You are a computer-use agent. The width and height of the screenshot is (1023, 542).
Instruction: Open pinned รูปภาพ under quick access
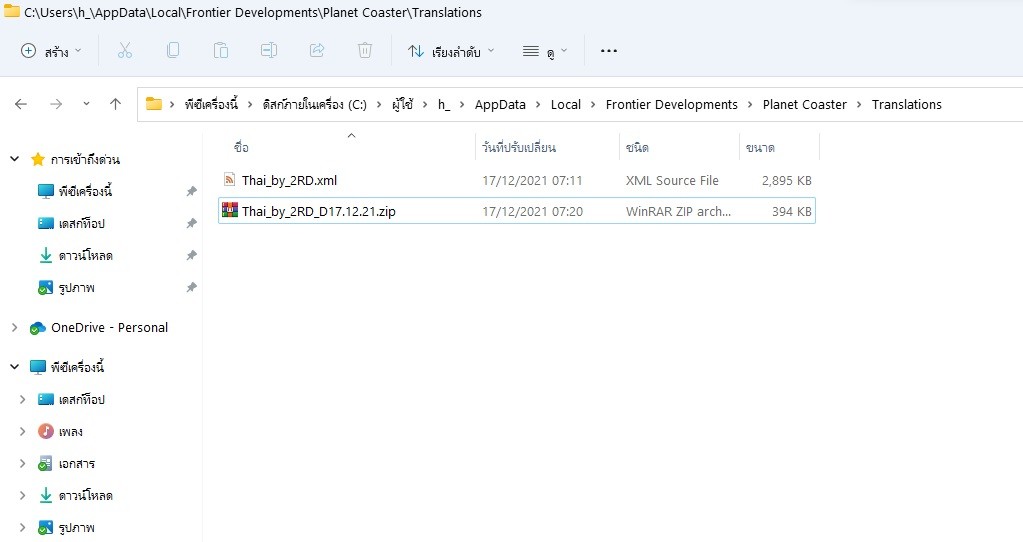point(66,287)
